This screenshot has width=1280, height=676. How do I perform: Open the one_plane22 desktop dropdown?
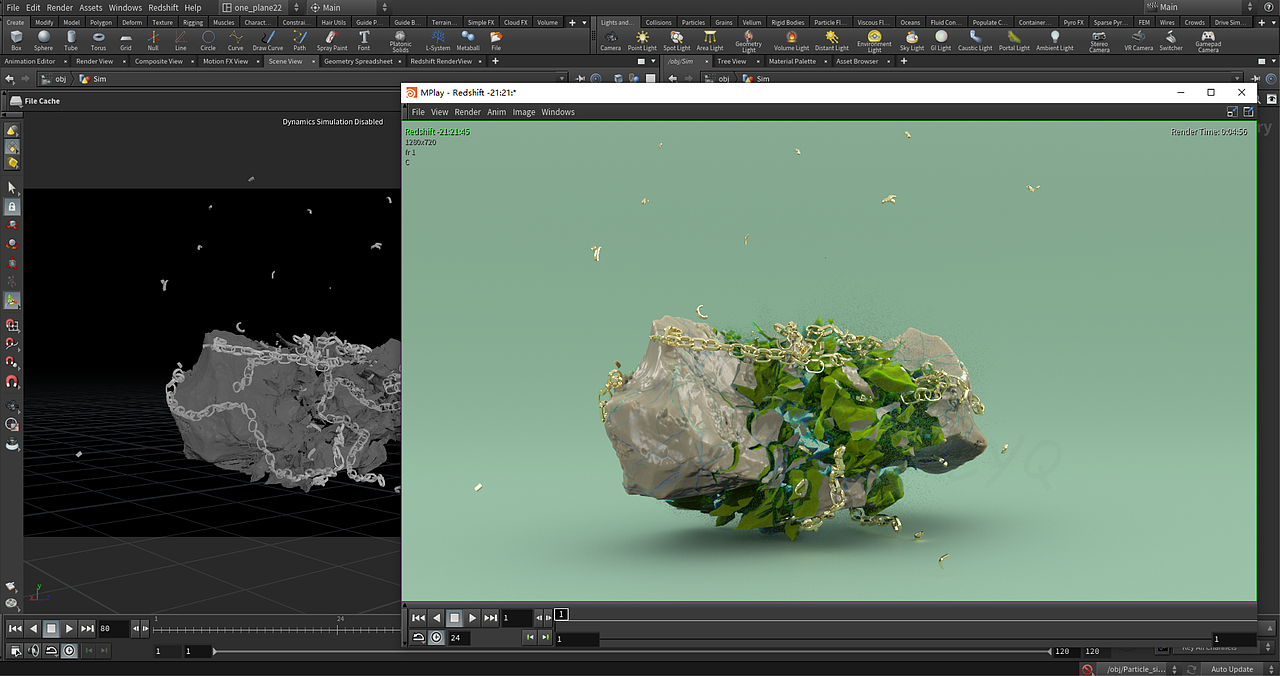click(256, 8)
